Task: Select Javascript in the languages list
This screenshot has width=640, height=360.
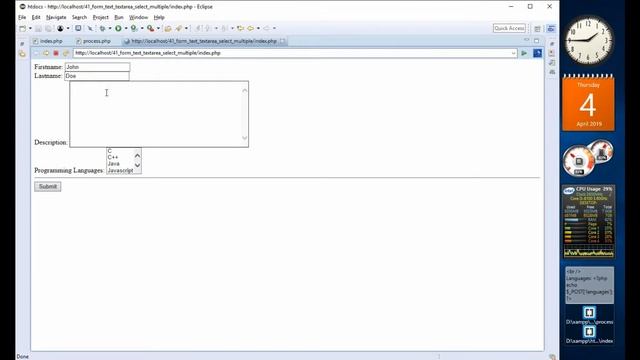Action: pyautogui.click(x=120, y=171)
